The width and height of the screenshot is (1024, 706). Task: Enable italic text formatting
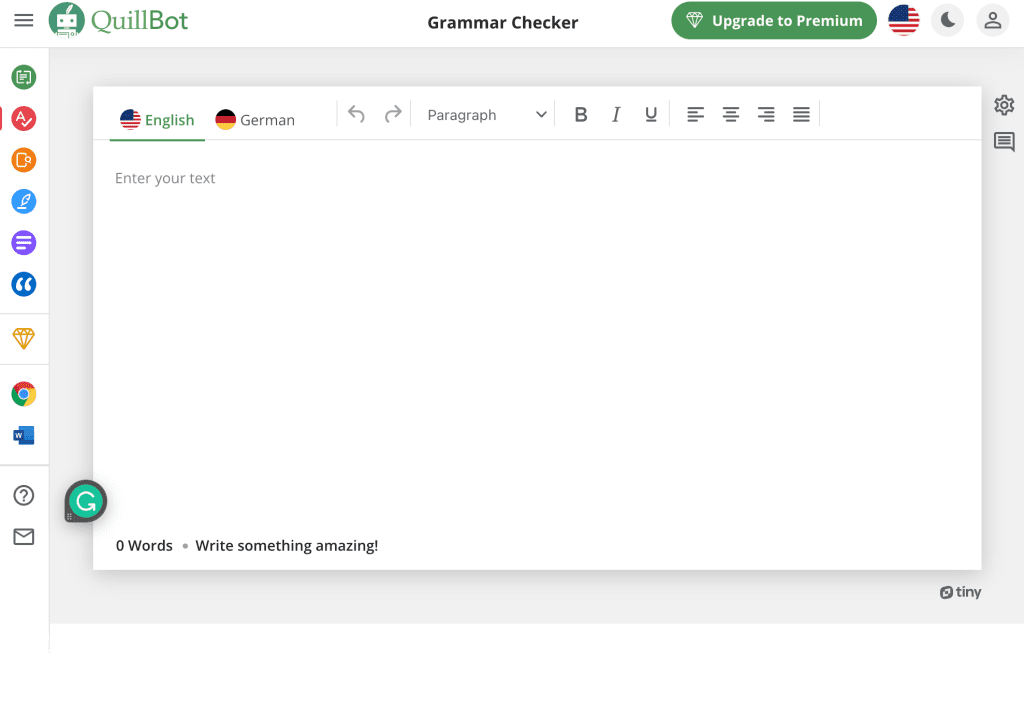(x=616, y=114)
